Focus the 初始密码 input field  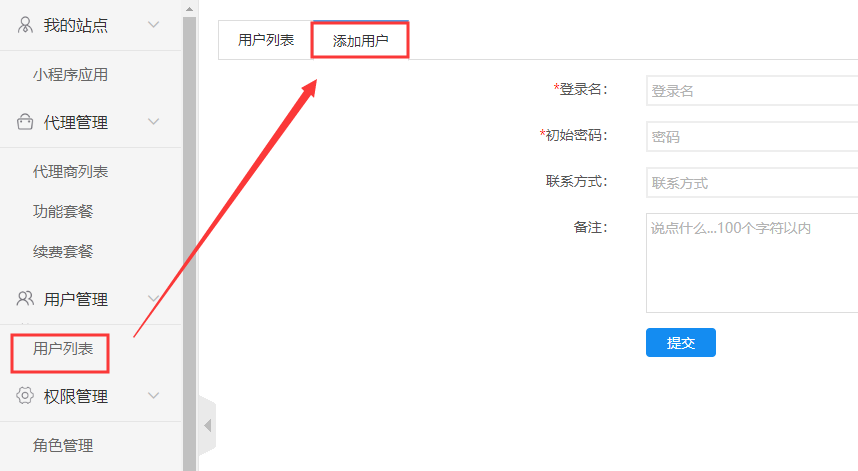[752, 136]
